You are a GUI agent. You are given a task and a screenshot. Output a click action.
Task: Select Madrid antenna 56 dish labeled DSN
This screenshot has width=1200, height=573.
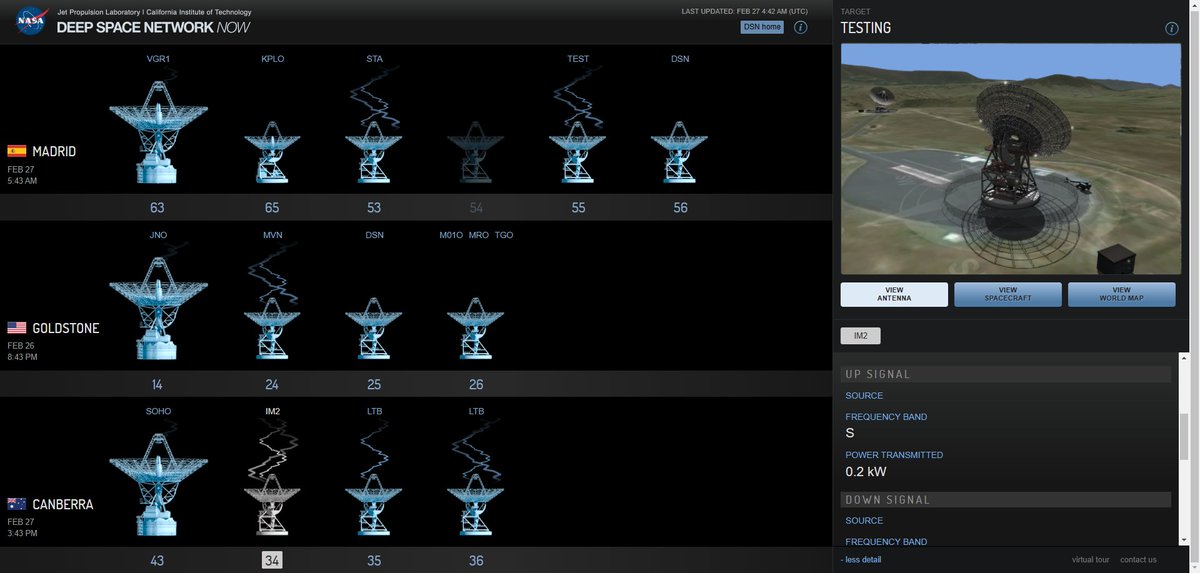click(x=680, y=152)
